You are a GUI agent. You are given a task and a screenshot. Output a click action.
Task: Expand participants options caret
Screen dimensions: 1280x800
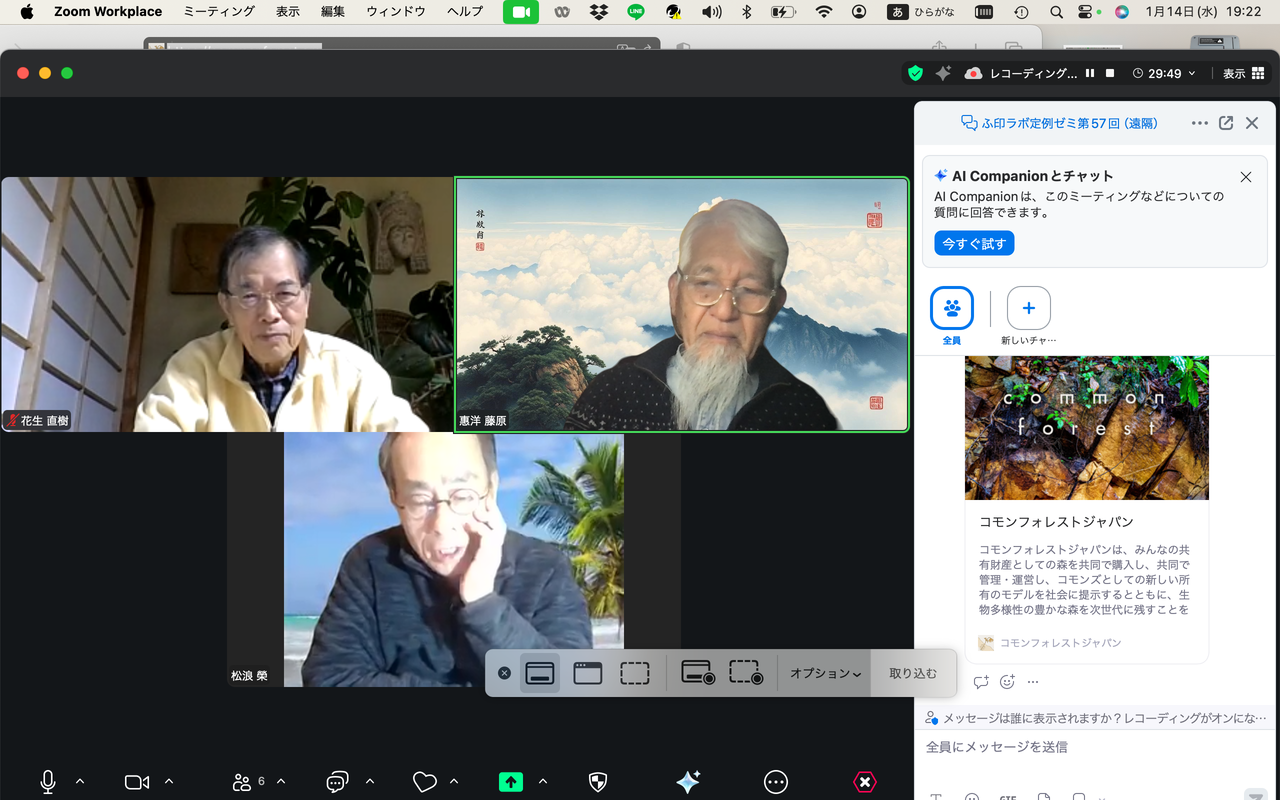pos(281,781)
